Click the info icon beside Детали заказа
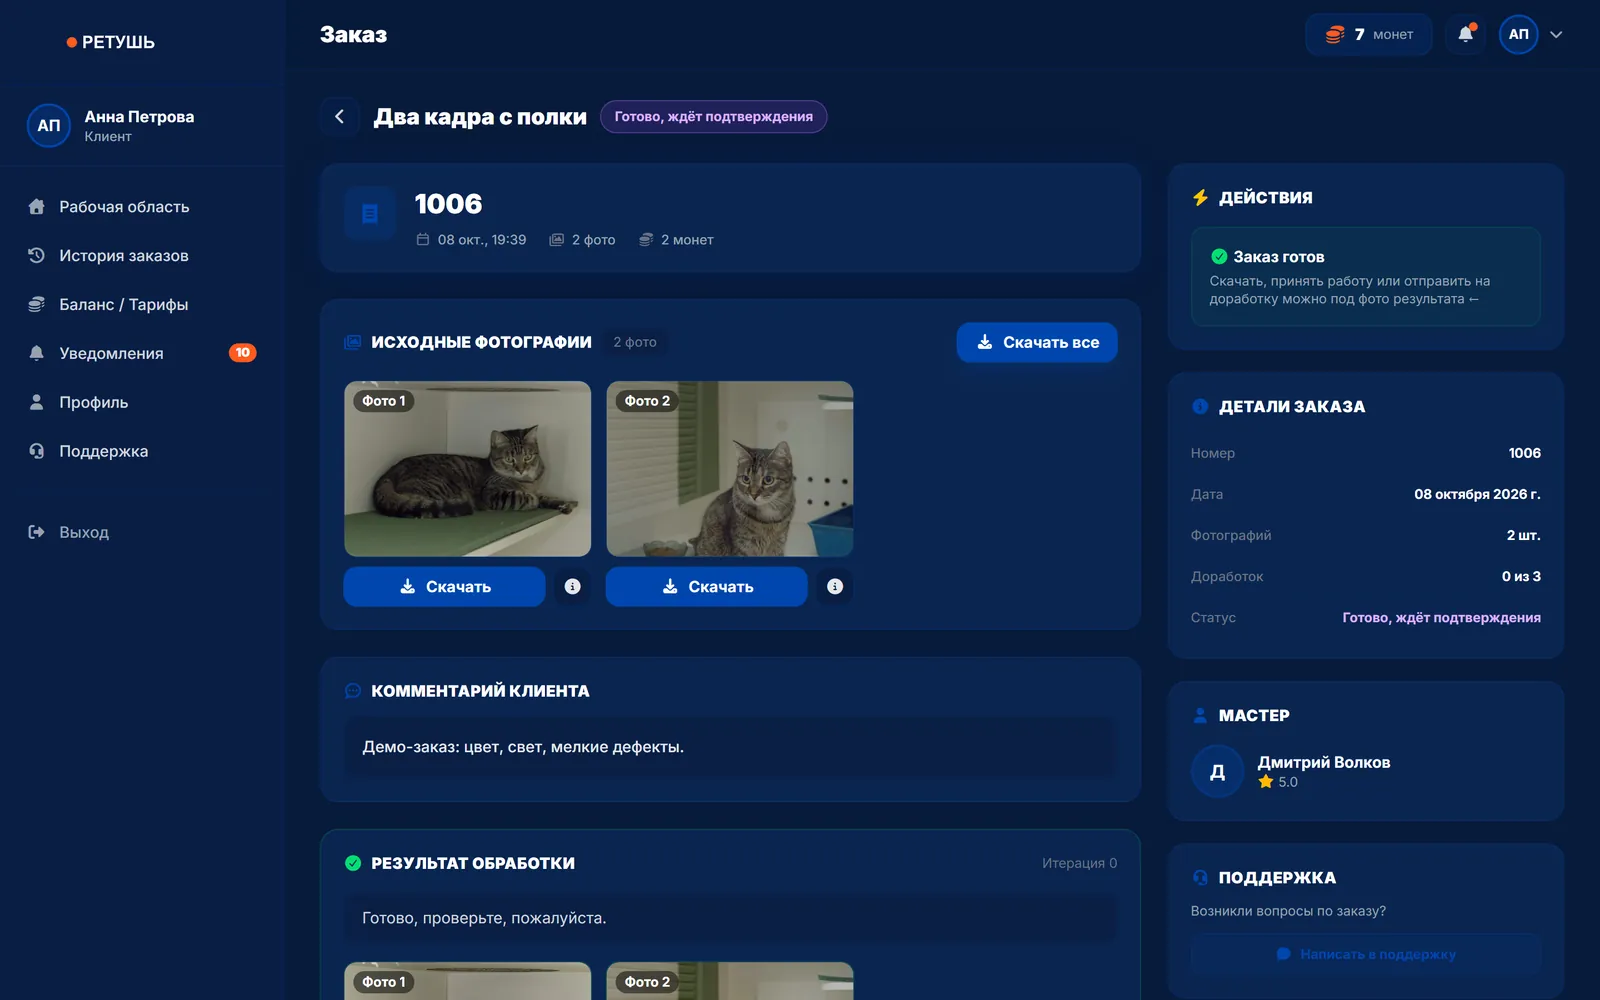1600x1000 pixels. [1200, 407]
